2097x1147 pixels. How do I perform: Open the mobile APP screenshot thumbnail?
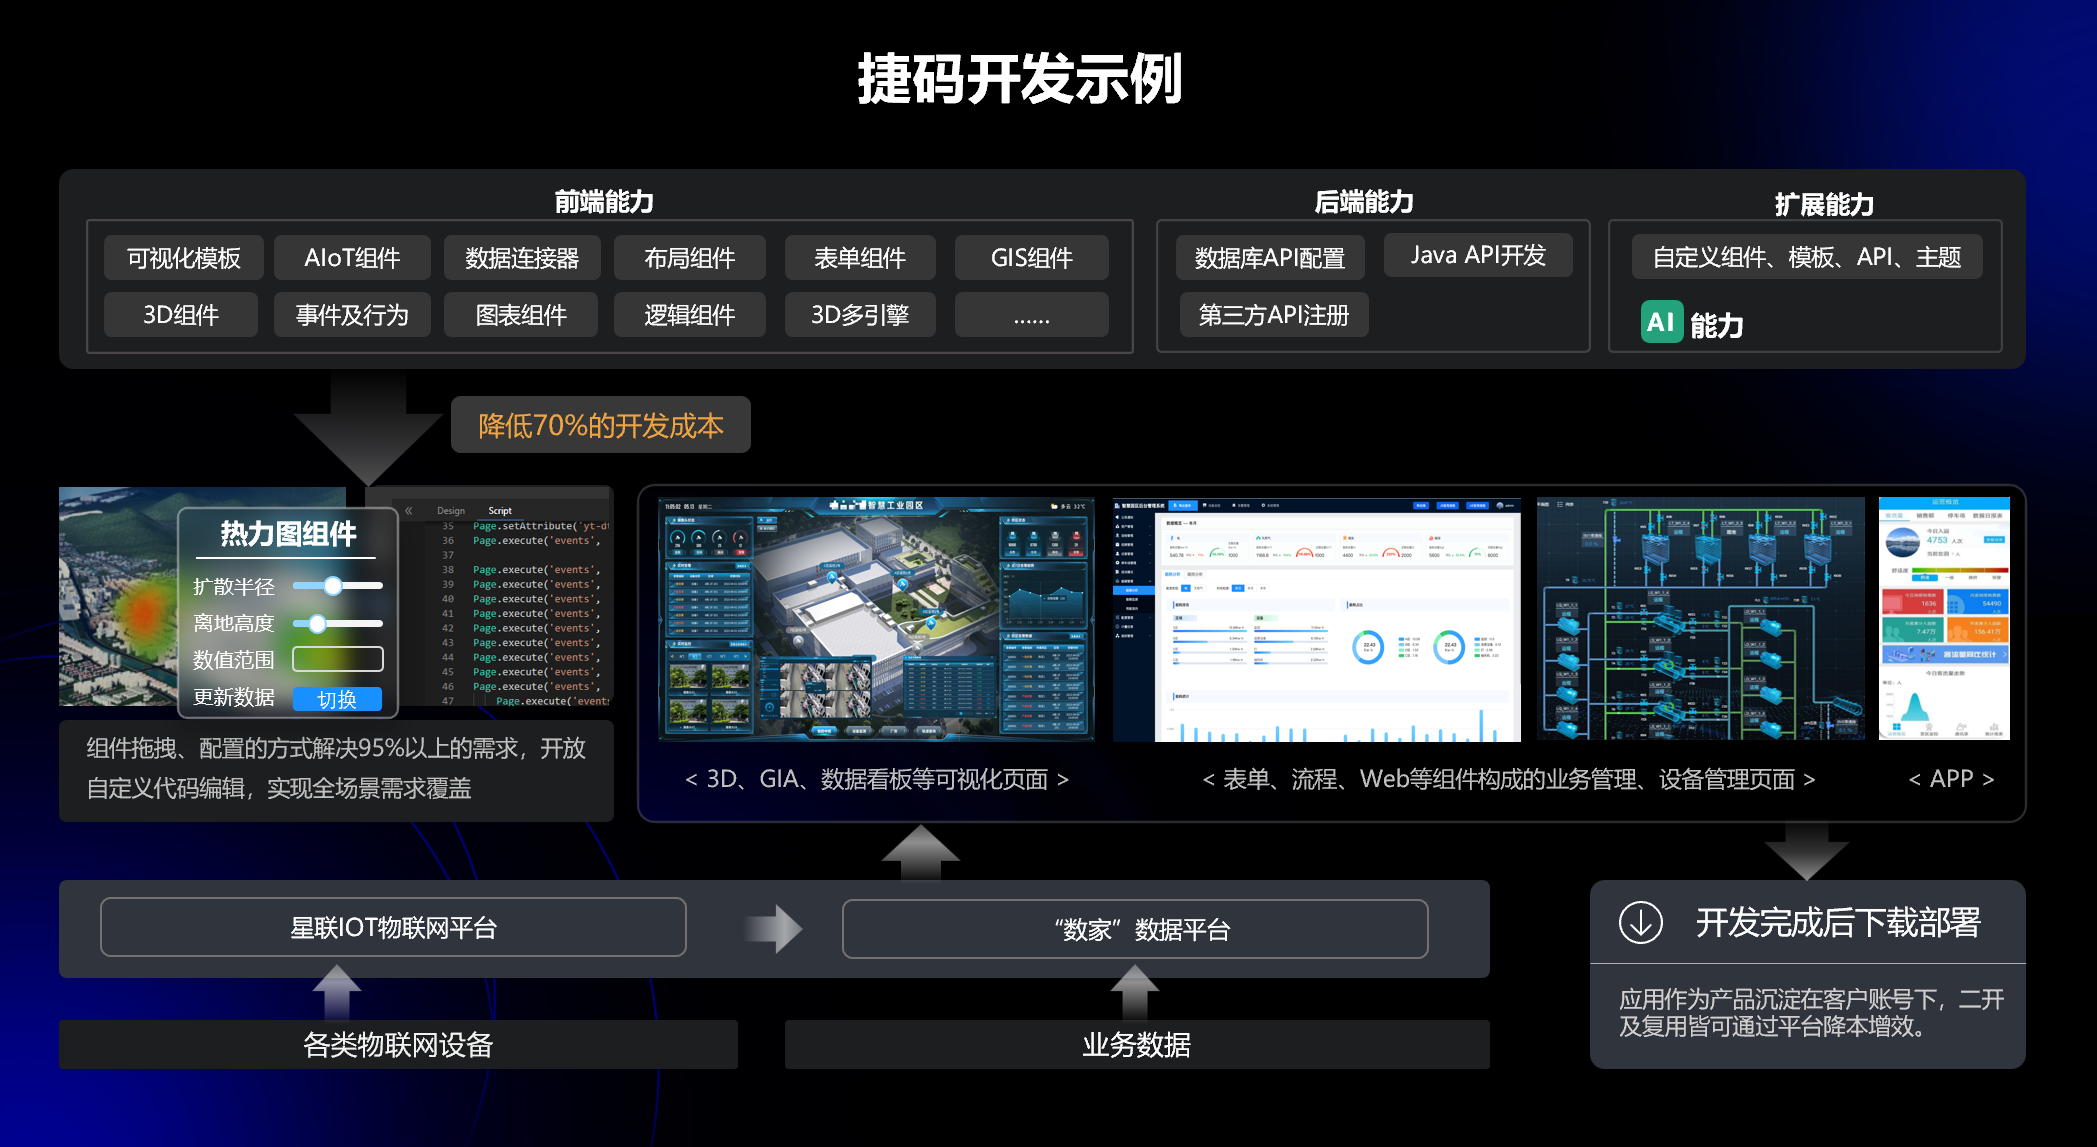click(1943, 619)
